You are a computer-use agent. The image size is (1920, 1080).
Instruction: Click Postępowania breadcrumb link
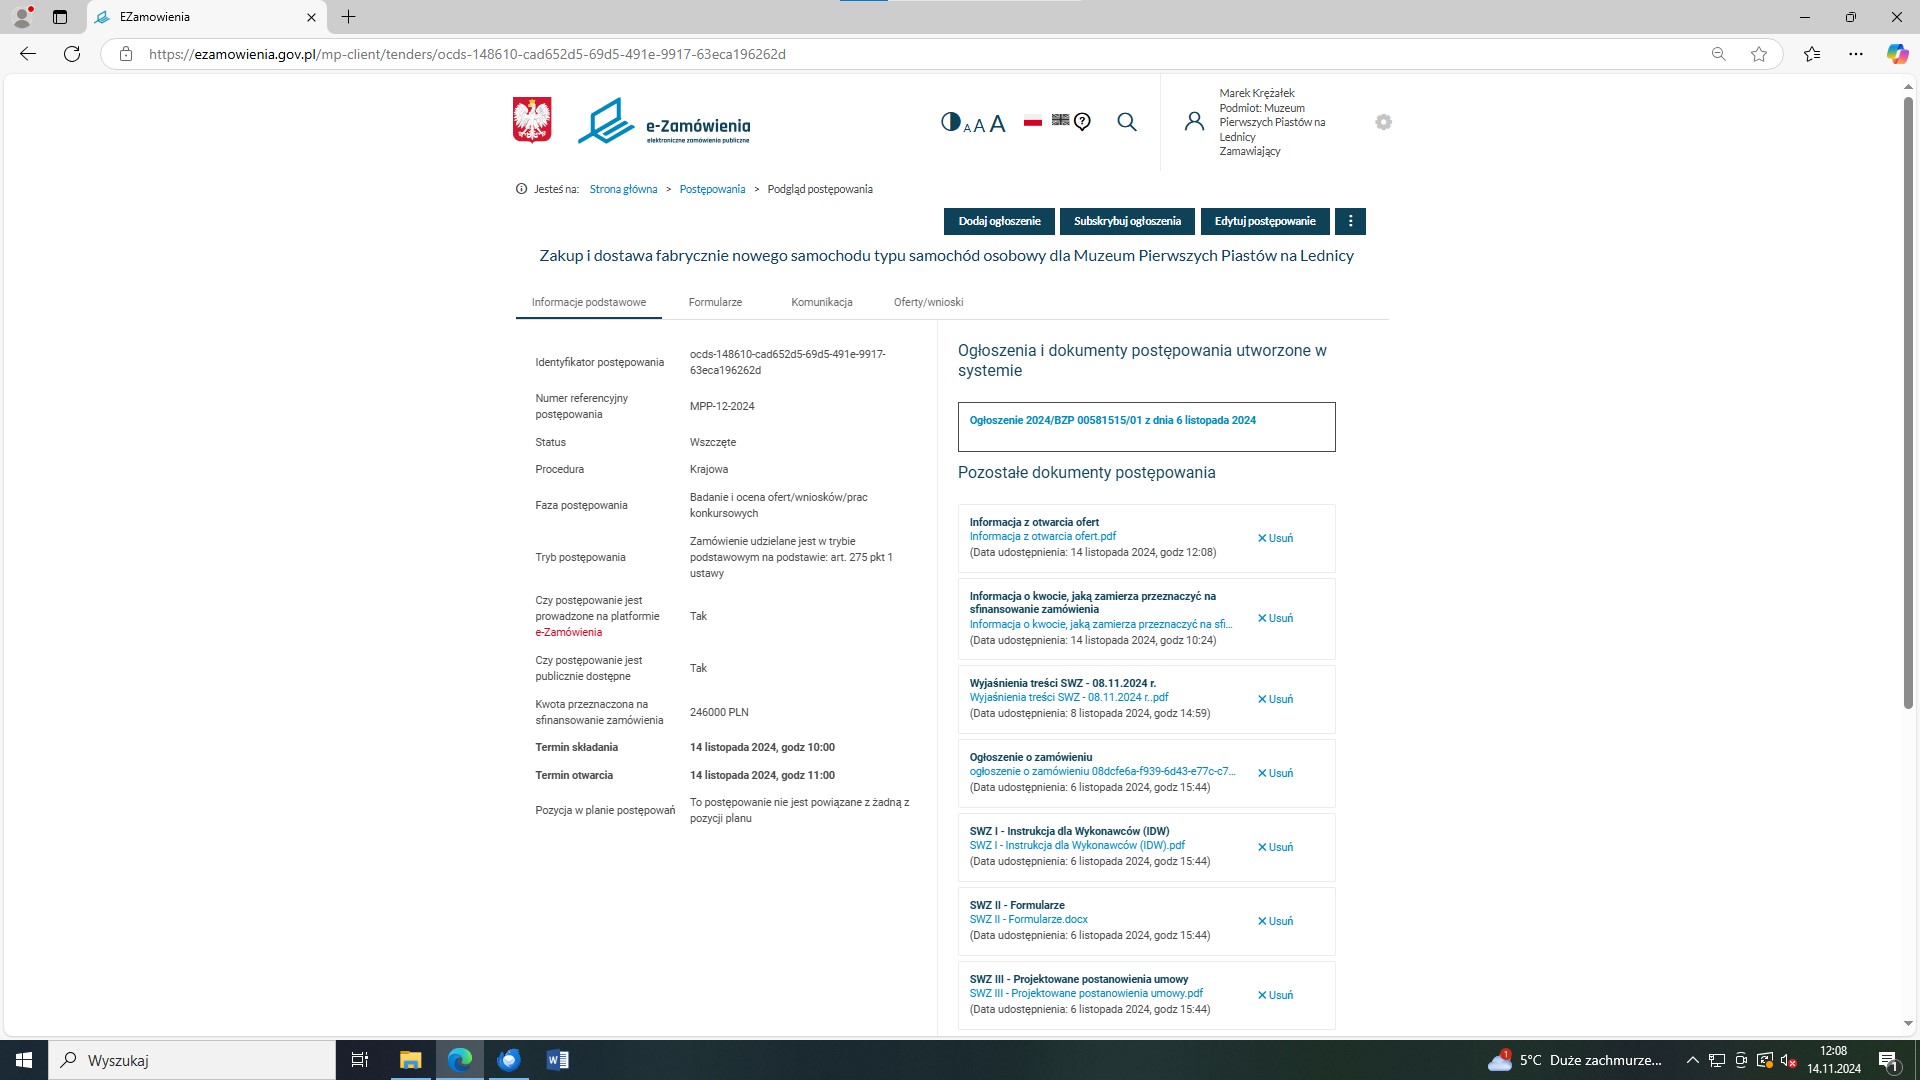point(712,189)
